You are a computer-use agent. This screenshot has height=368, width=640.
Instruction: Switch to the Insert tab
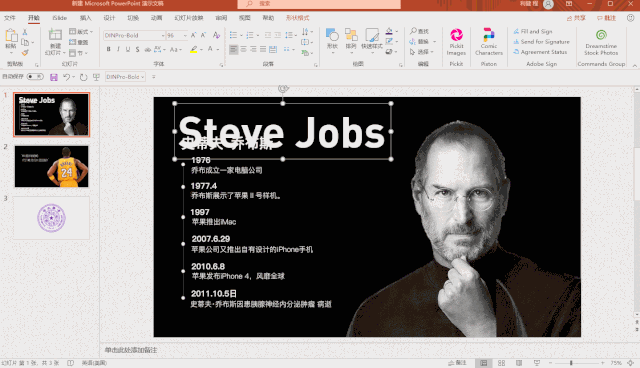click(x=85, y=18)
